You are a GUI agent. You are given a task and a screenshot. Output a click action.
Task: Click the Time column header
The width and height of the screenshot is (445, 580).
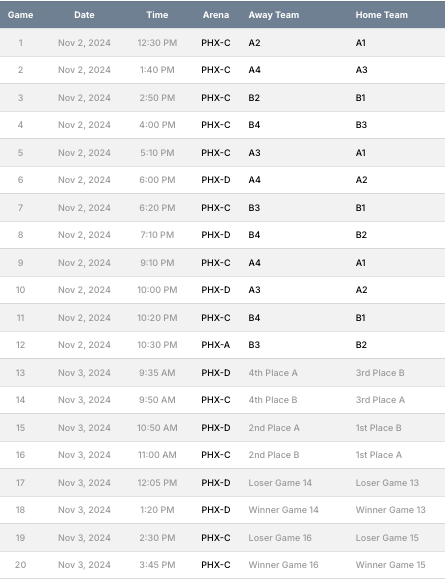(157, 15)
